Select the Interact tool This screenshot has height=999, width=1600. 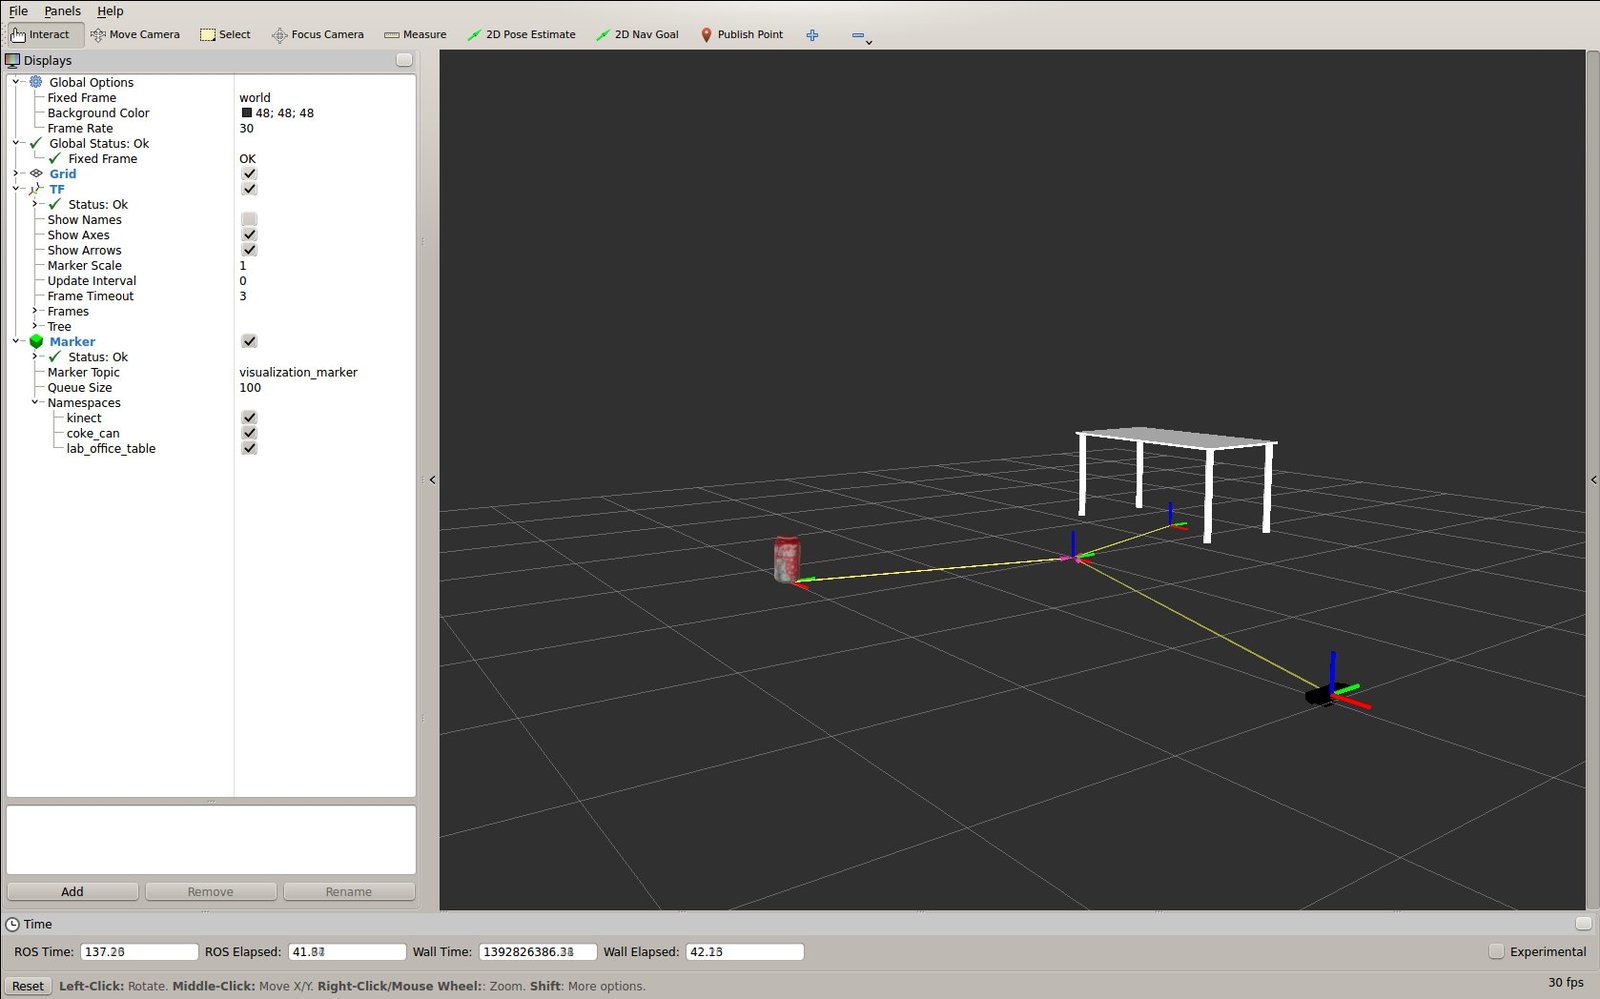[40, 35]
